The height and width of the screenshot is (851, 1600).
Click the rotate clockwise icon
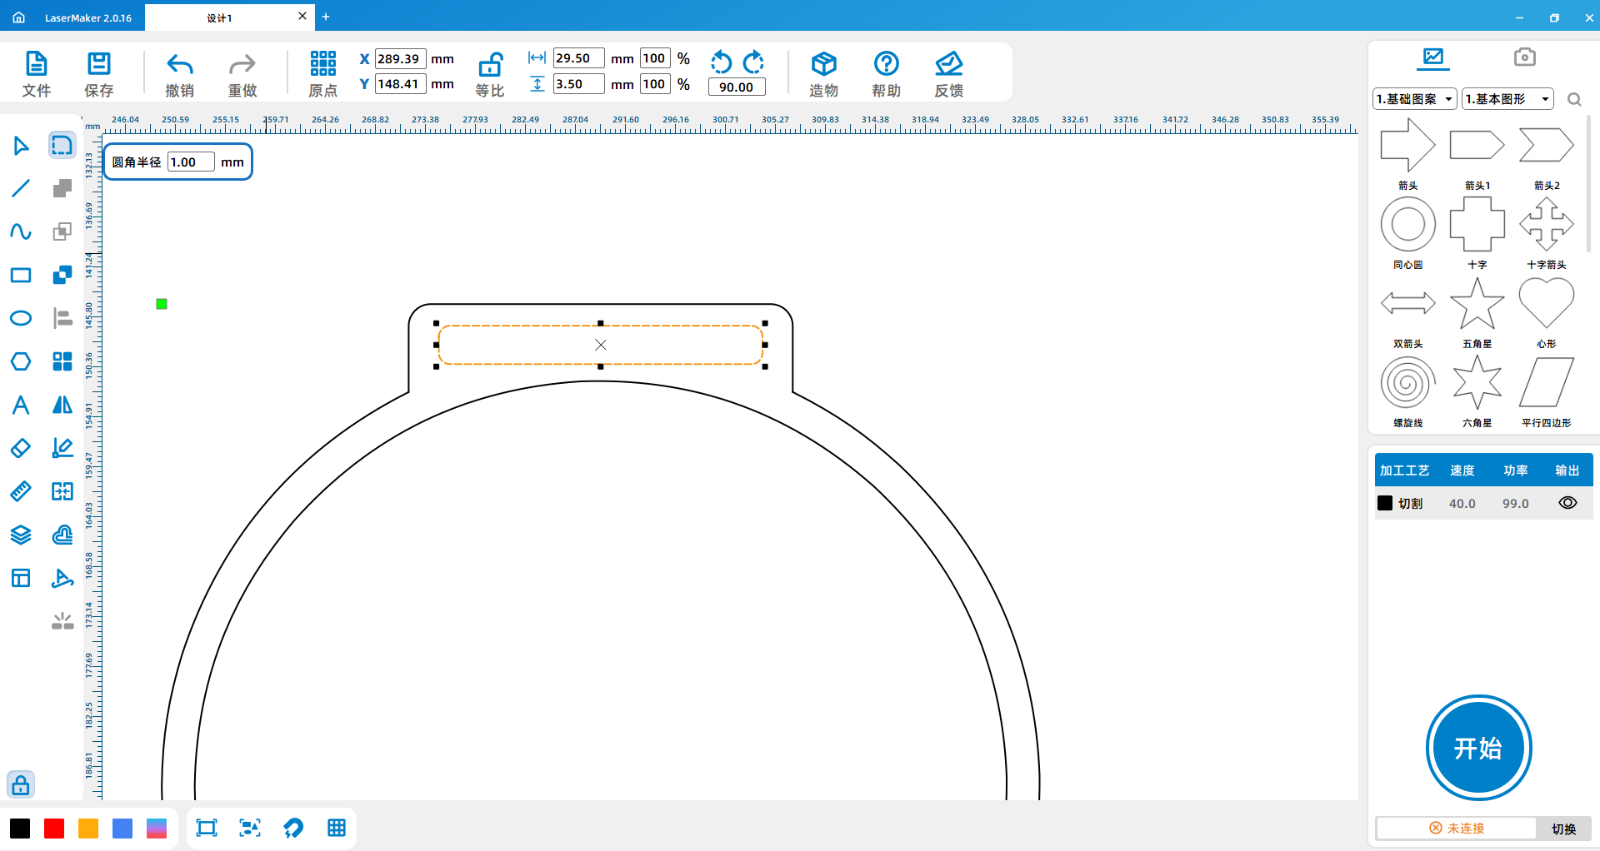754,62
